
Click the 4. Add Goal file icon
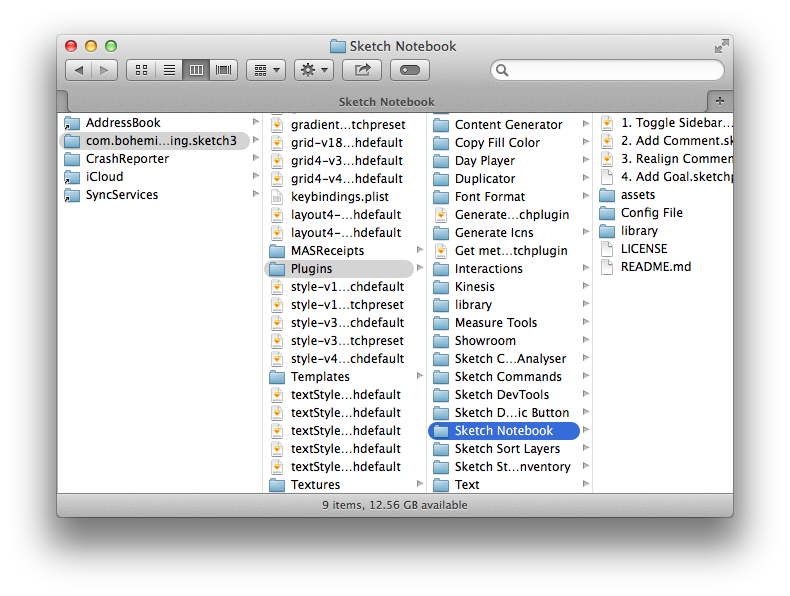[x=607, y=177]
